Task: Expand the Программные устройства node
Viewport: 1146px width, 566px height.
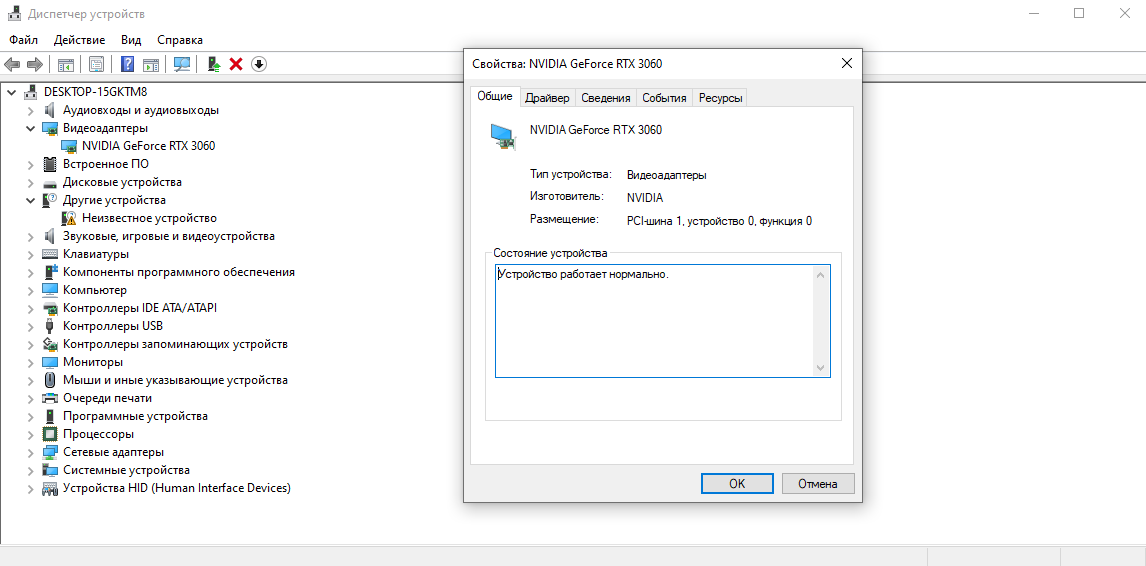Action: (31, 416)
